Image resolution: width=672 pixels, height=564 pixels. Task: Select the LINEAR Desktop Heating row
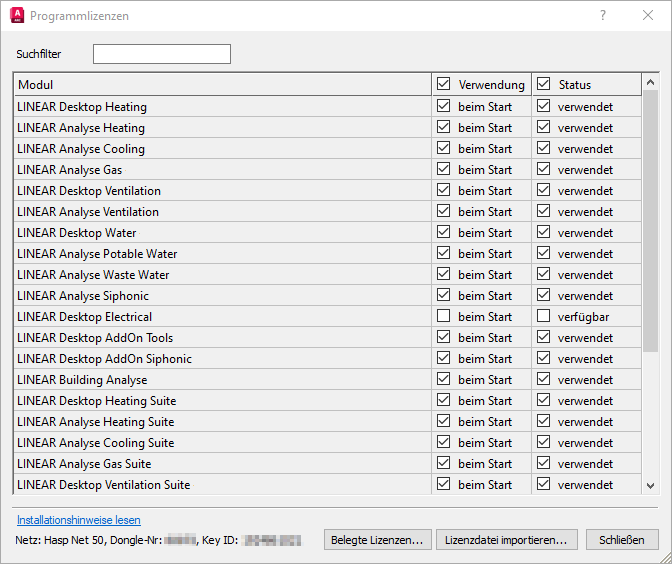pos(328,106)
